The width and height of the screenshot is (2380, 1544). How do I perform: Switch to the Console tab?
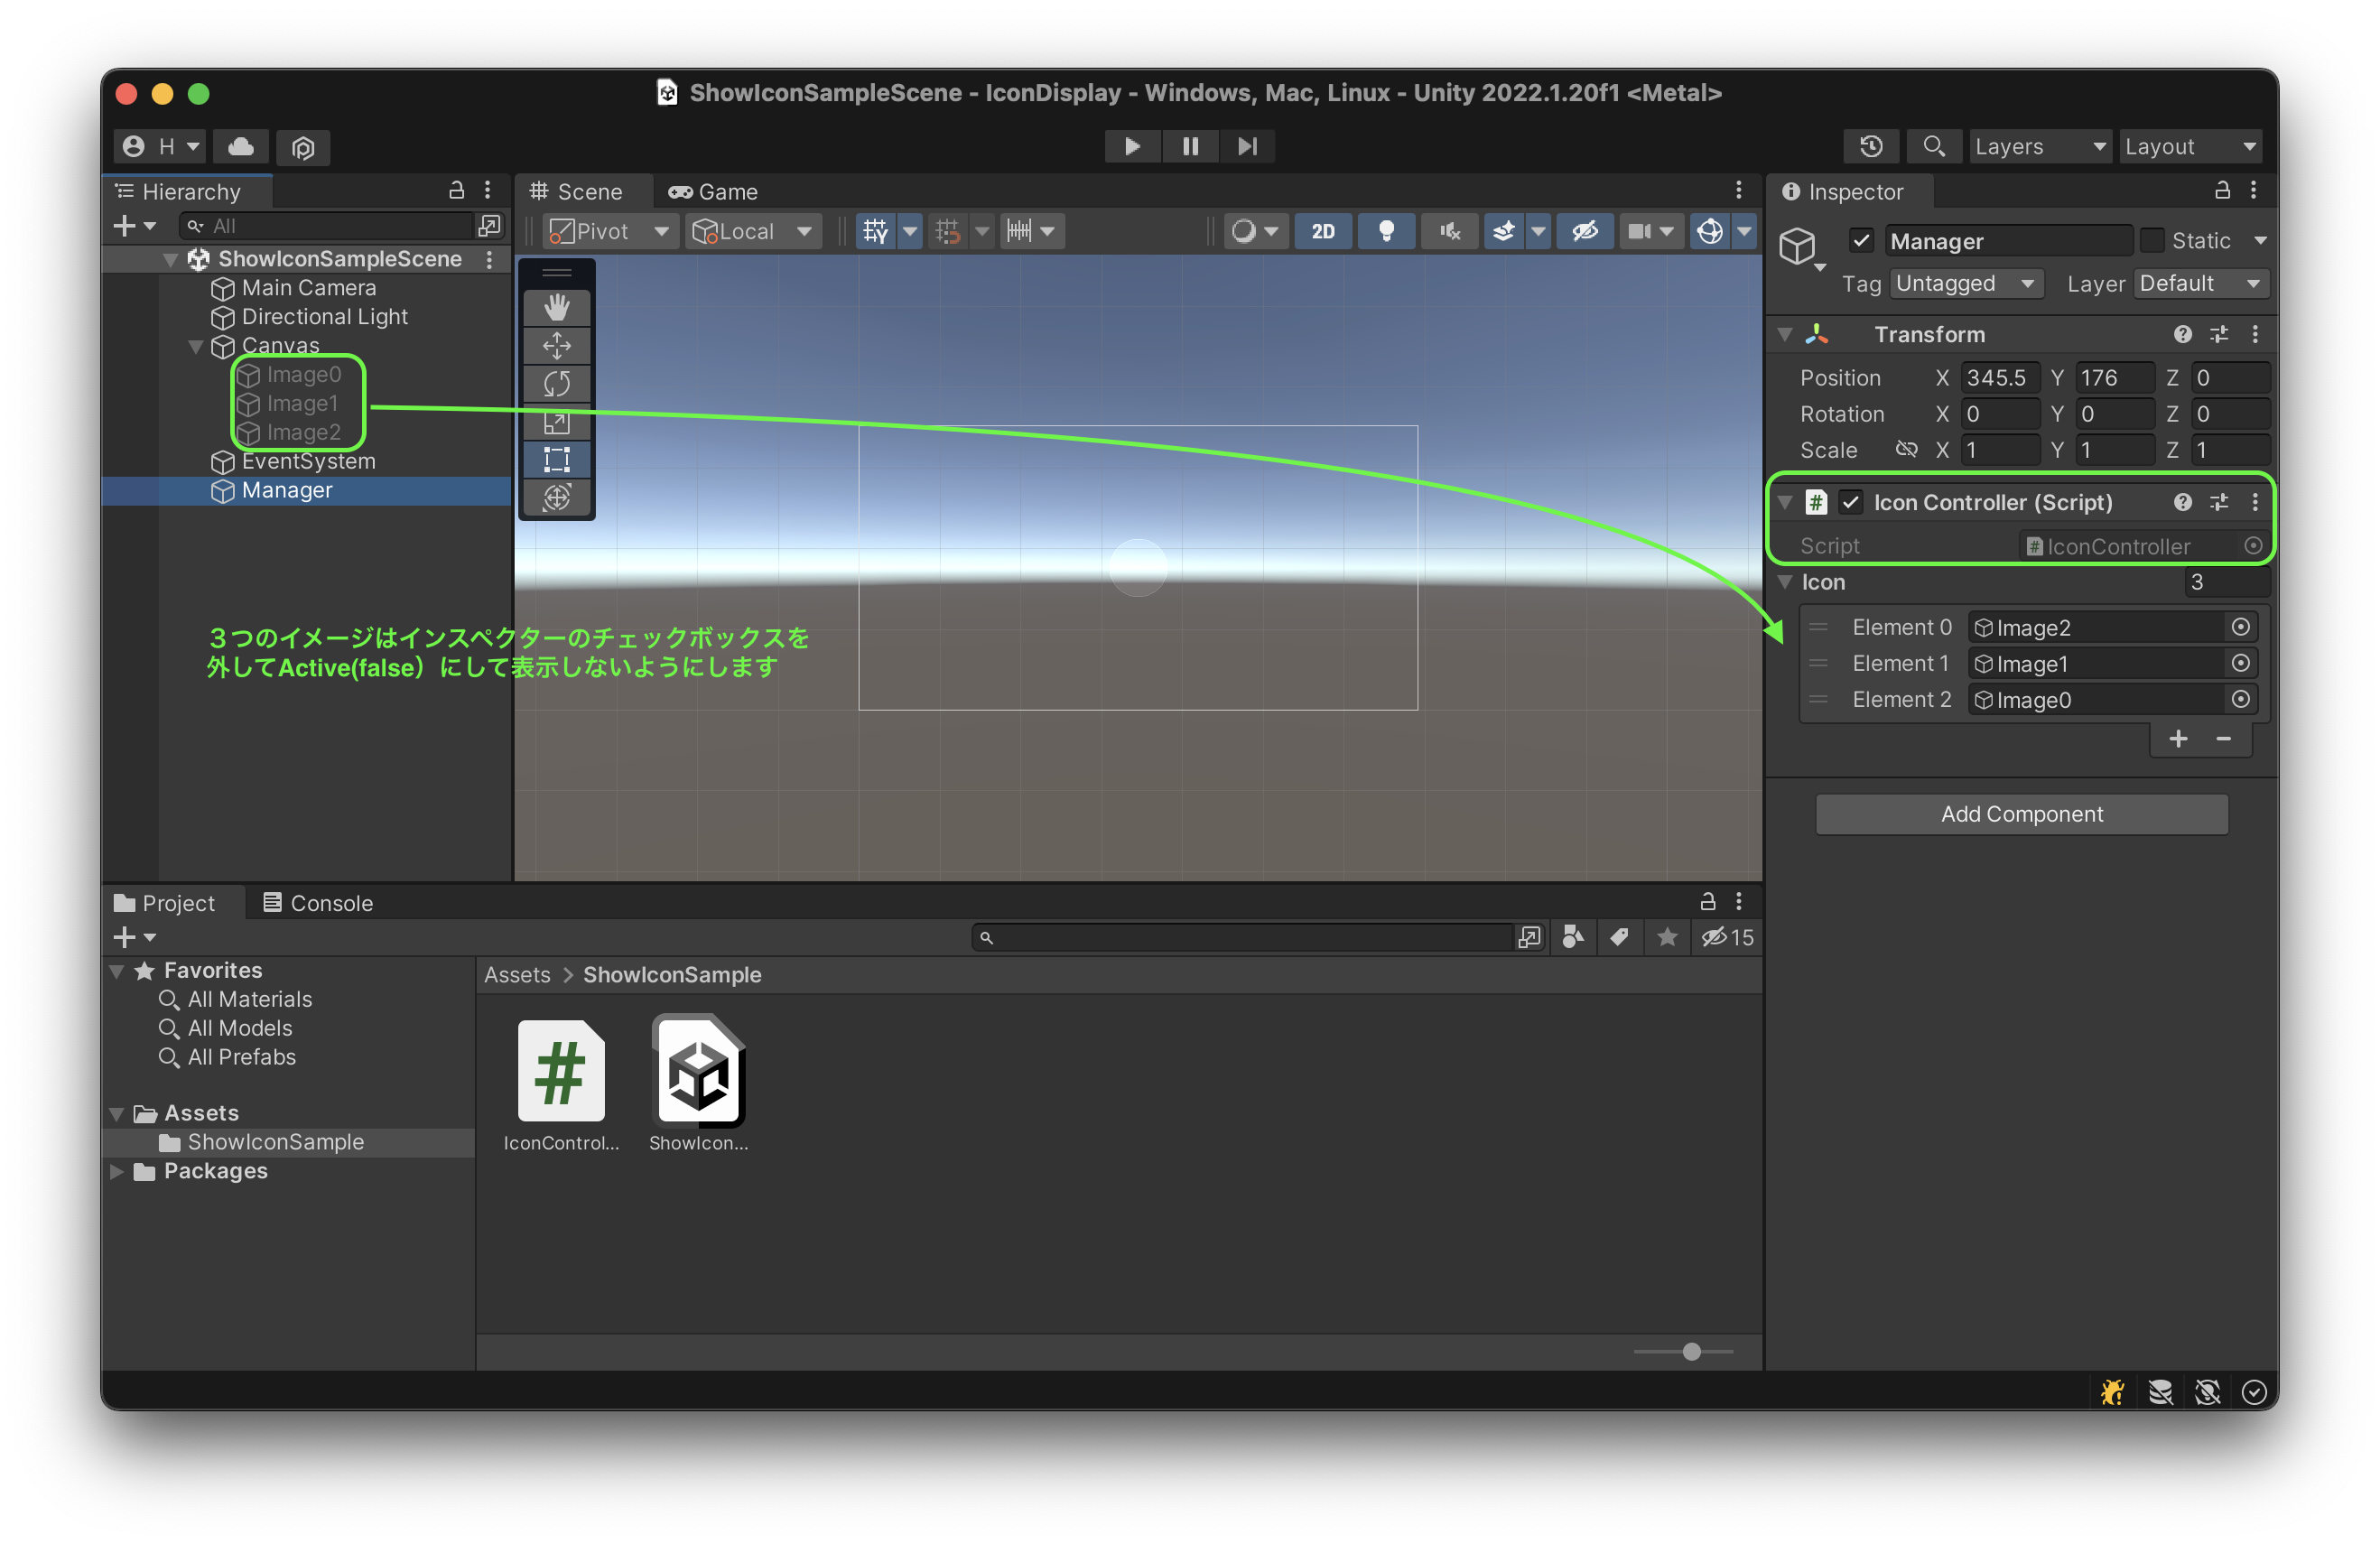click(x=318, y=902)
